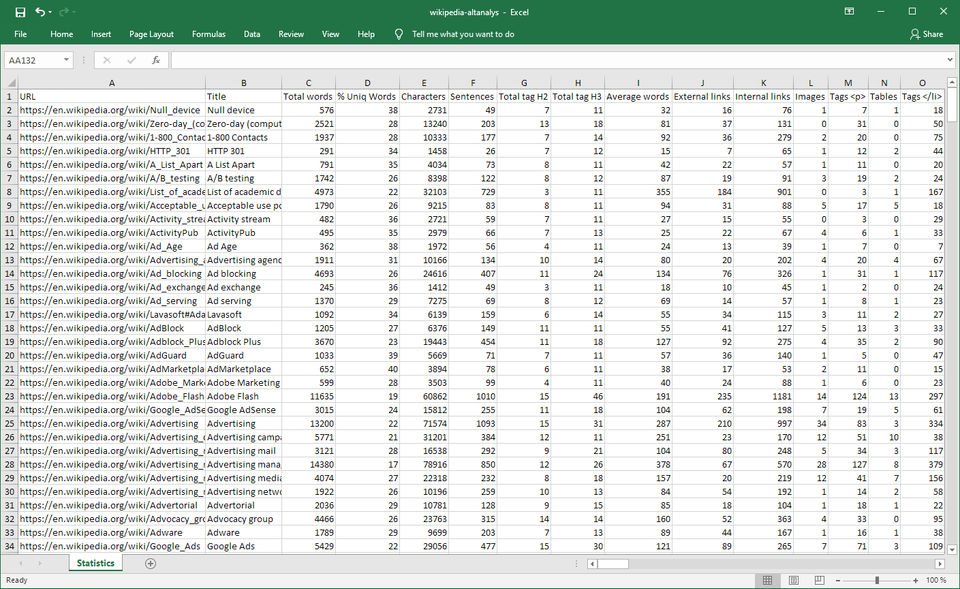Open the Undo history dropdown arrow

coord(52,11)
